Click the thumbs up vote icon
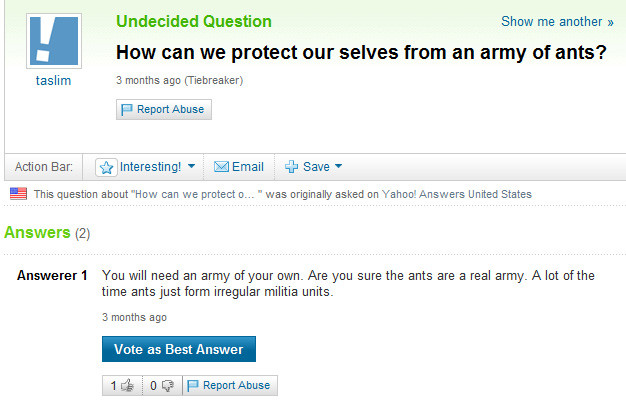This screenshot has width=626, height=406. pos(127,385)
